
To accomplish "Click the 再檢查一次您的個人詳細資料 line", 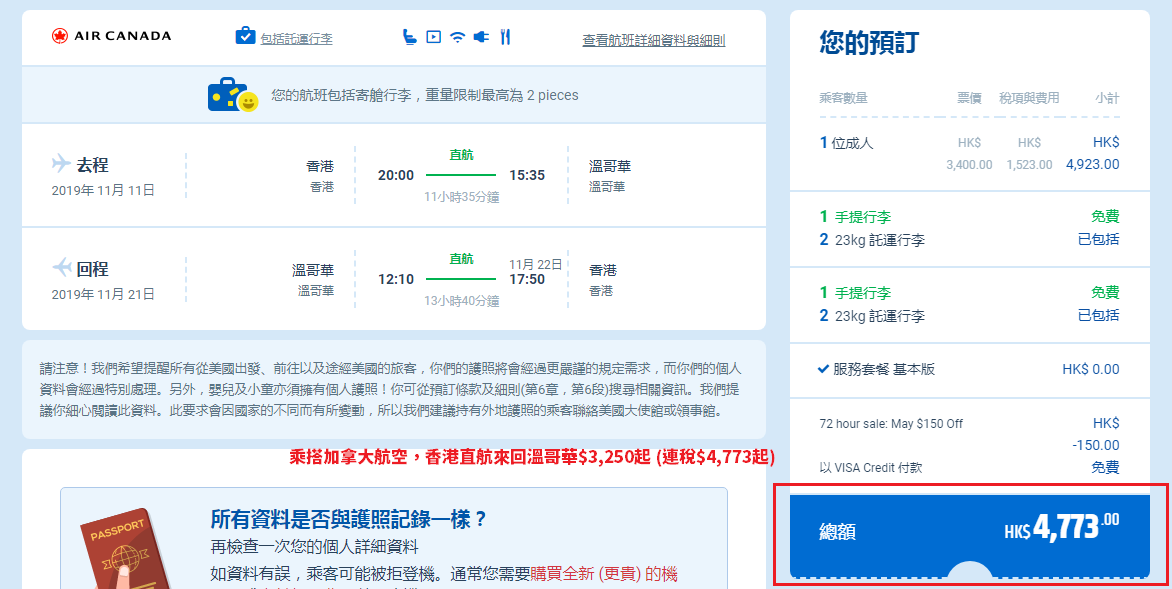I will pos(314,546).
